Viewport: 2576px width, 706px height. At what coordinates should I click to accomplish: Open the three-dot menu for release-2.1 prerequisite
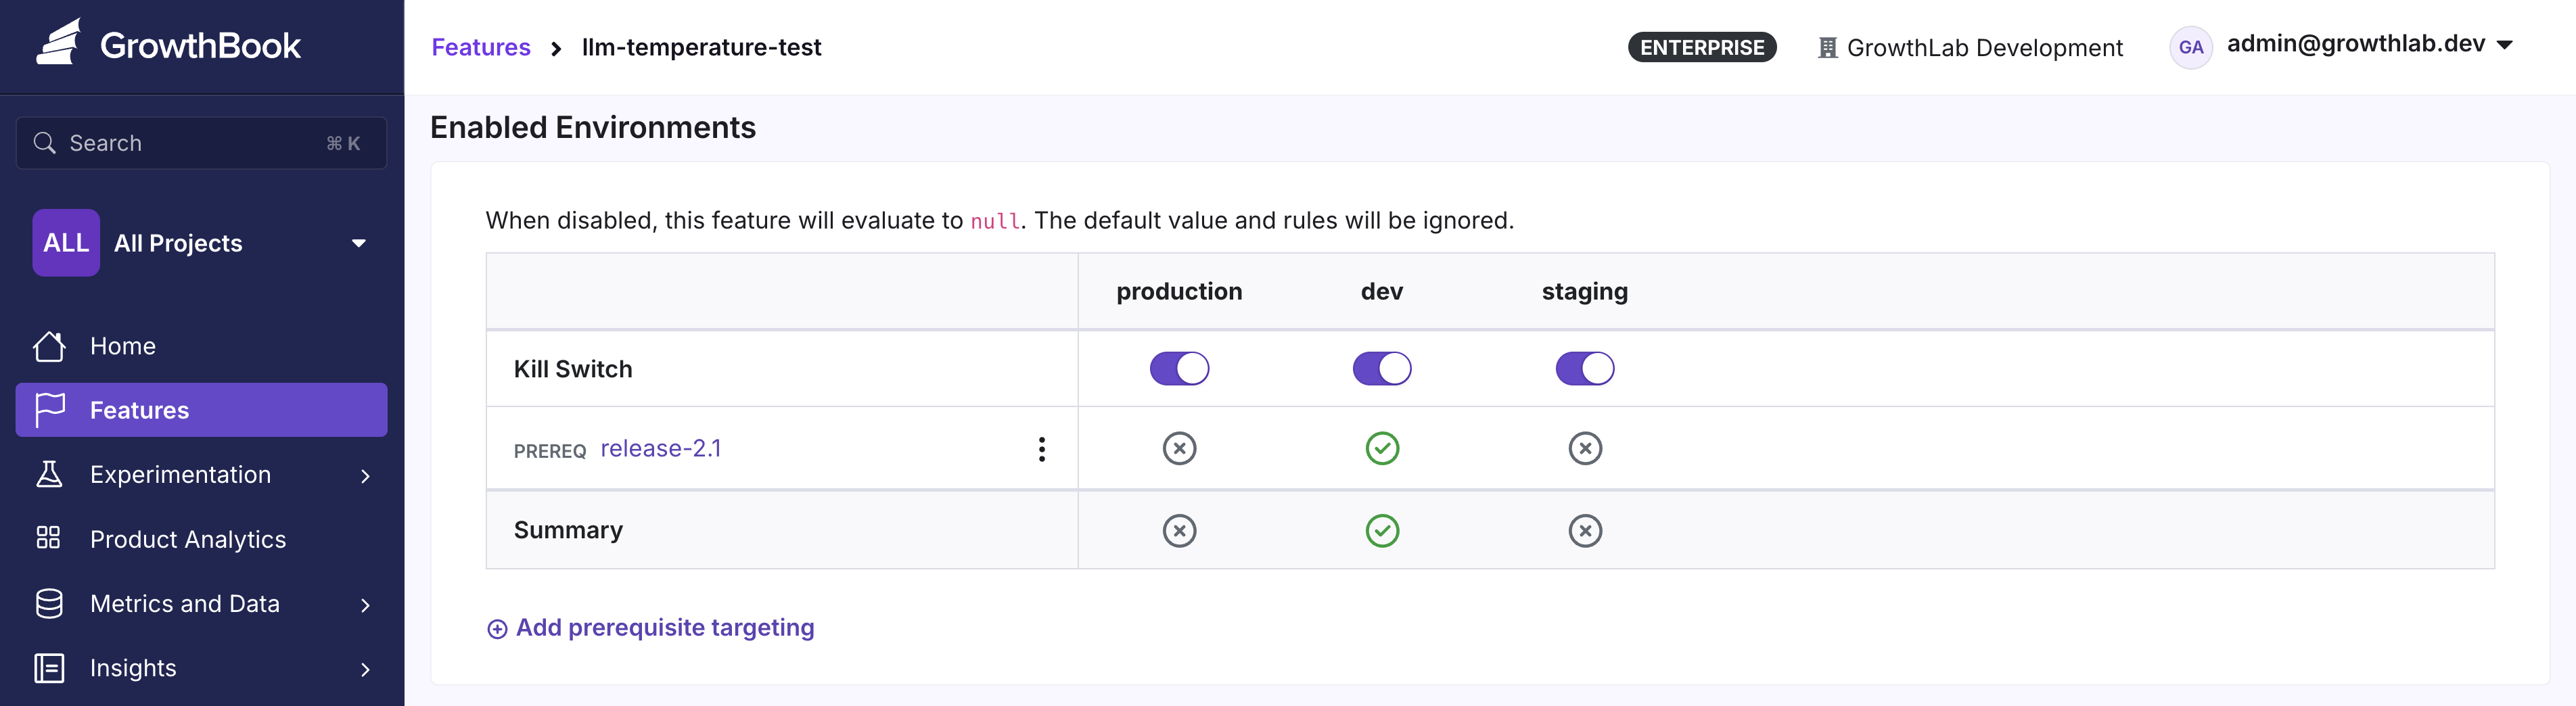(1041, 449)
